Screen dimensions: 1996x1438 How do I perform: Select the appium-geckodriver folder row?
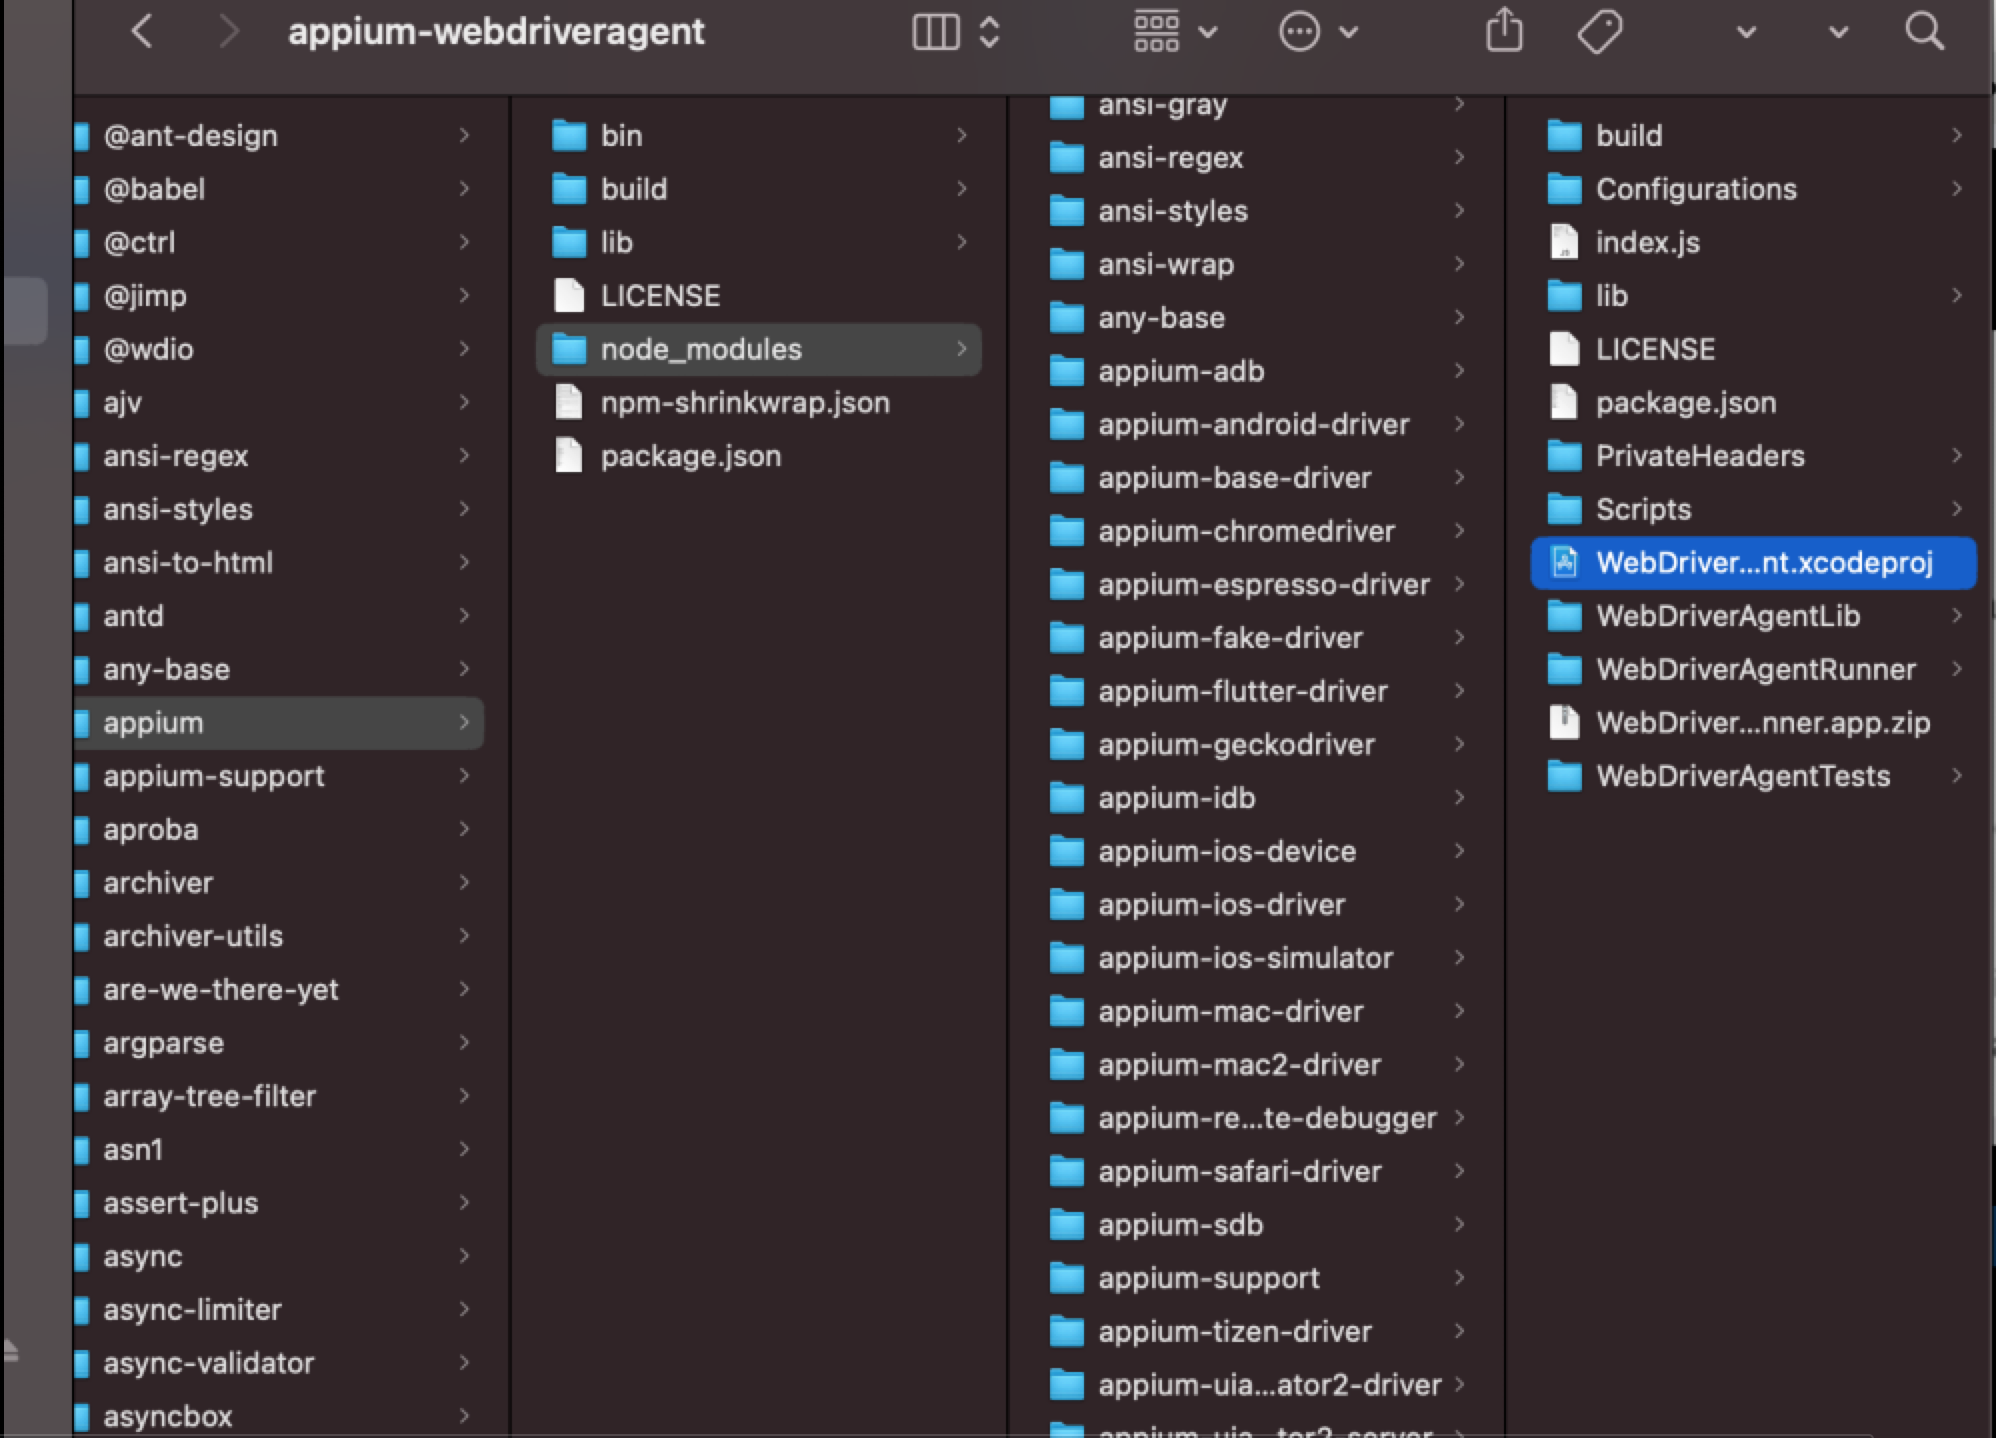tap(1257, 744)
